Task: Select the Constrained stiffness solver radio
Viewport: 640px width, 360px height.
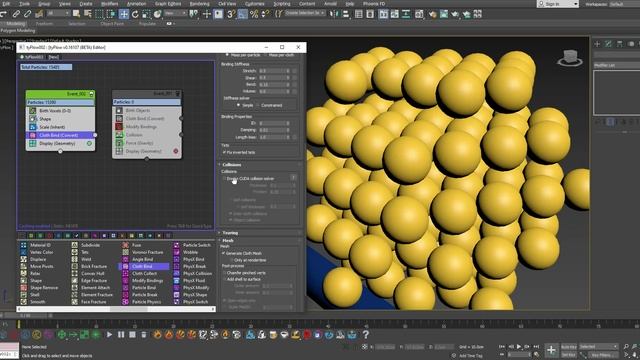Action: tap(258, 105)
